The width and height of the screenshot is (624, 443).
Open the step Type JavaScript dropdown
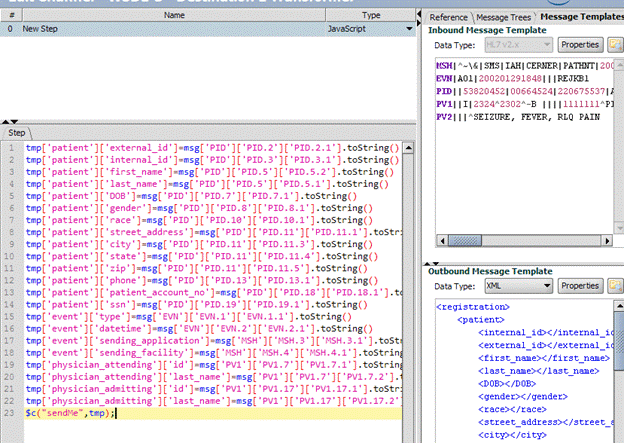(408, 30)
